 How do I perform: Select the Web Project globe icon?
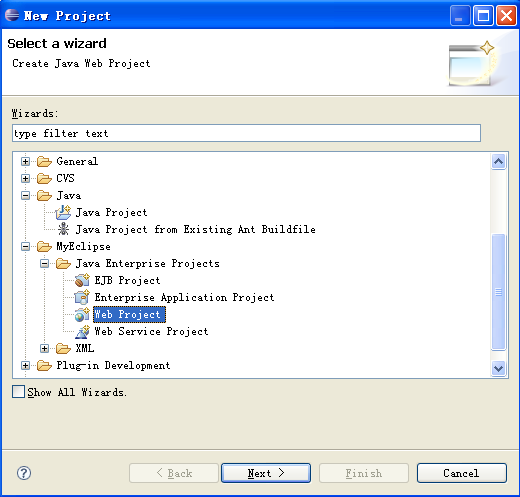pos(82,315)
